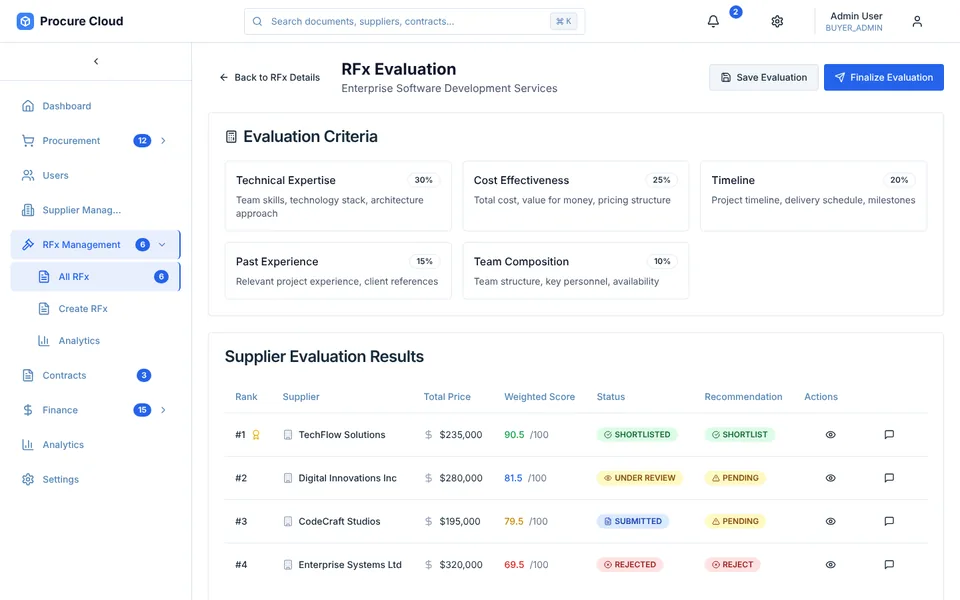Viewport: 960px width, 600px height.
Task: Click the REJECT recommendation badge
Action: coord(732,564)
